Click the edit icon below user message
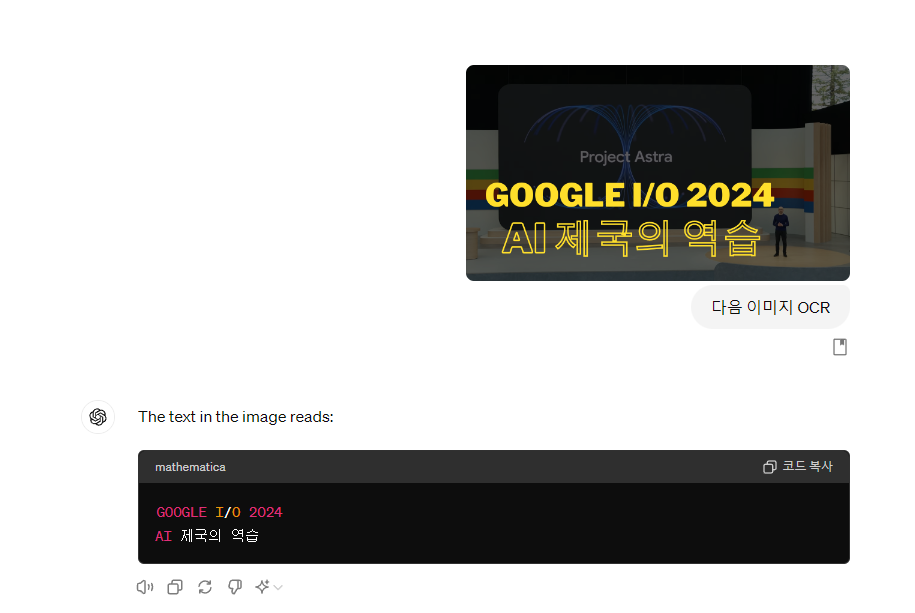This screenshot has height=613, width=915. (x=840, y=347)
